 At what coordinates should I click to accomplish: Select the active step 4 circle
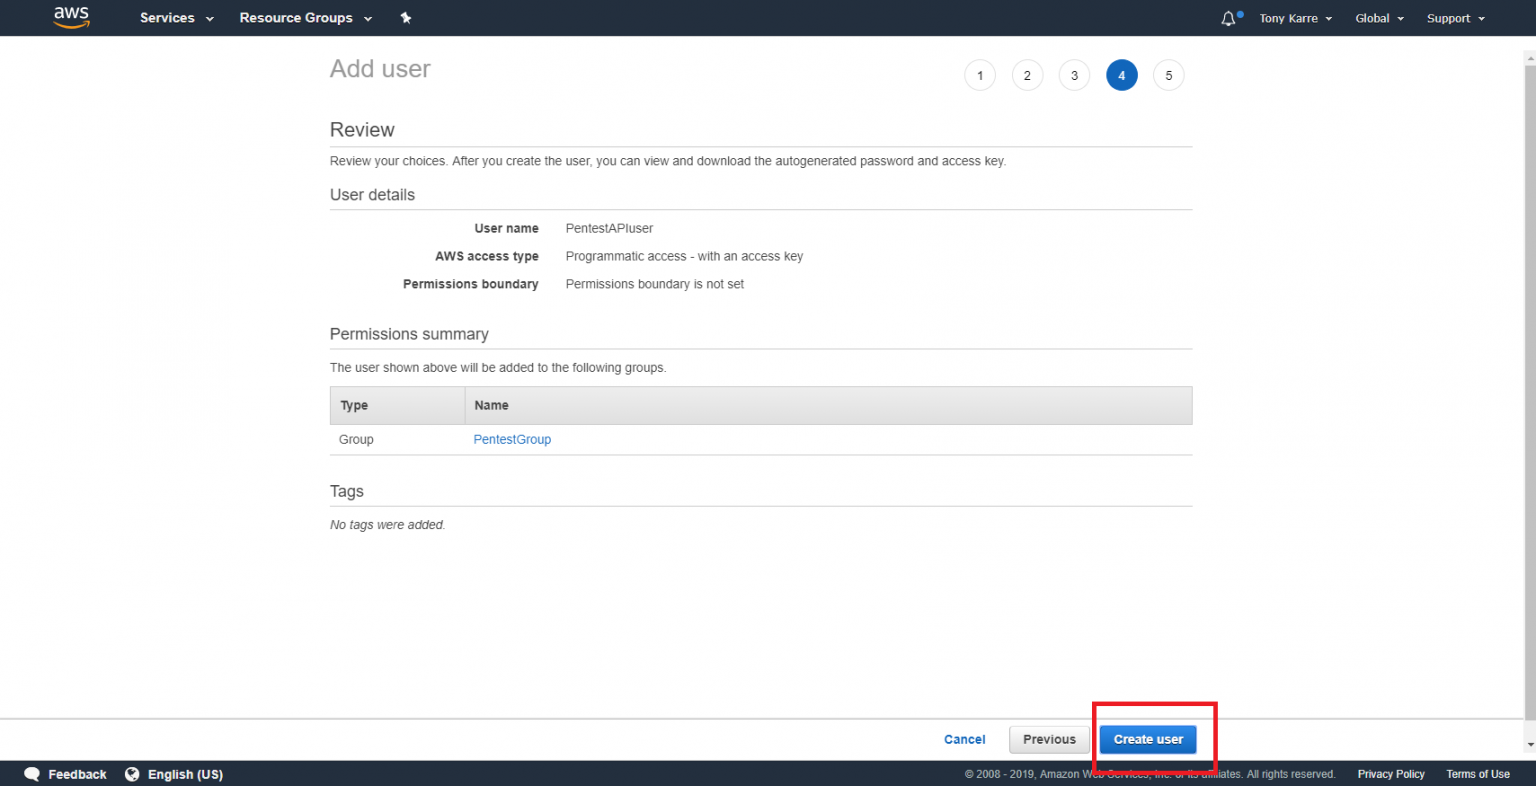1121,75
